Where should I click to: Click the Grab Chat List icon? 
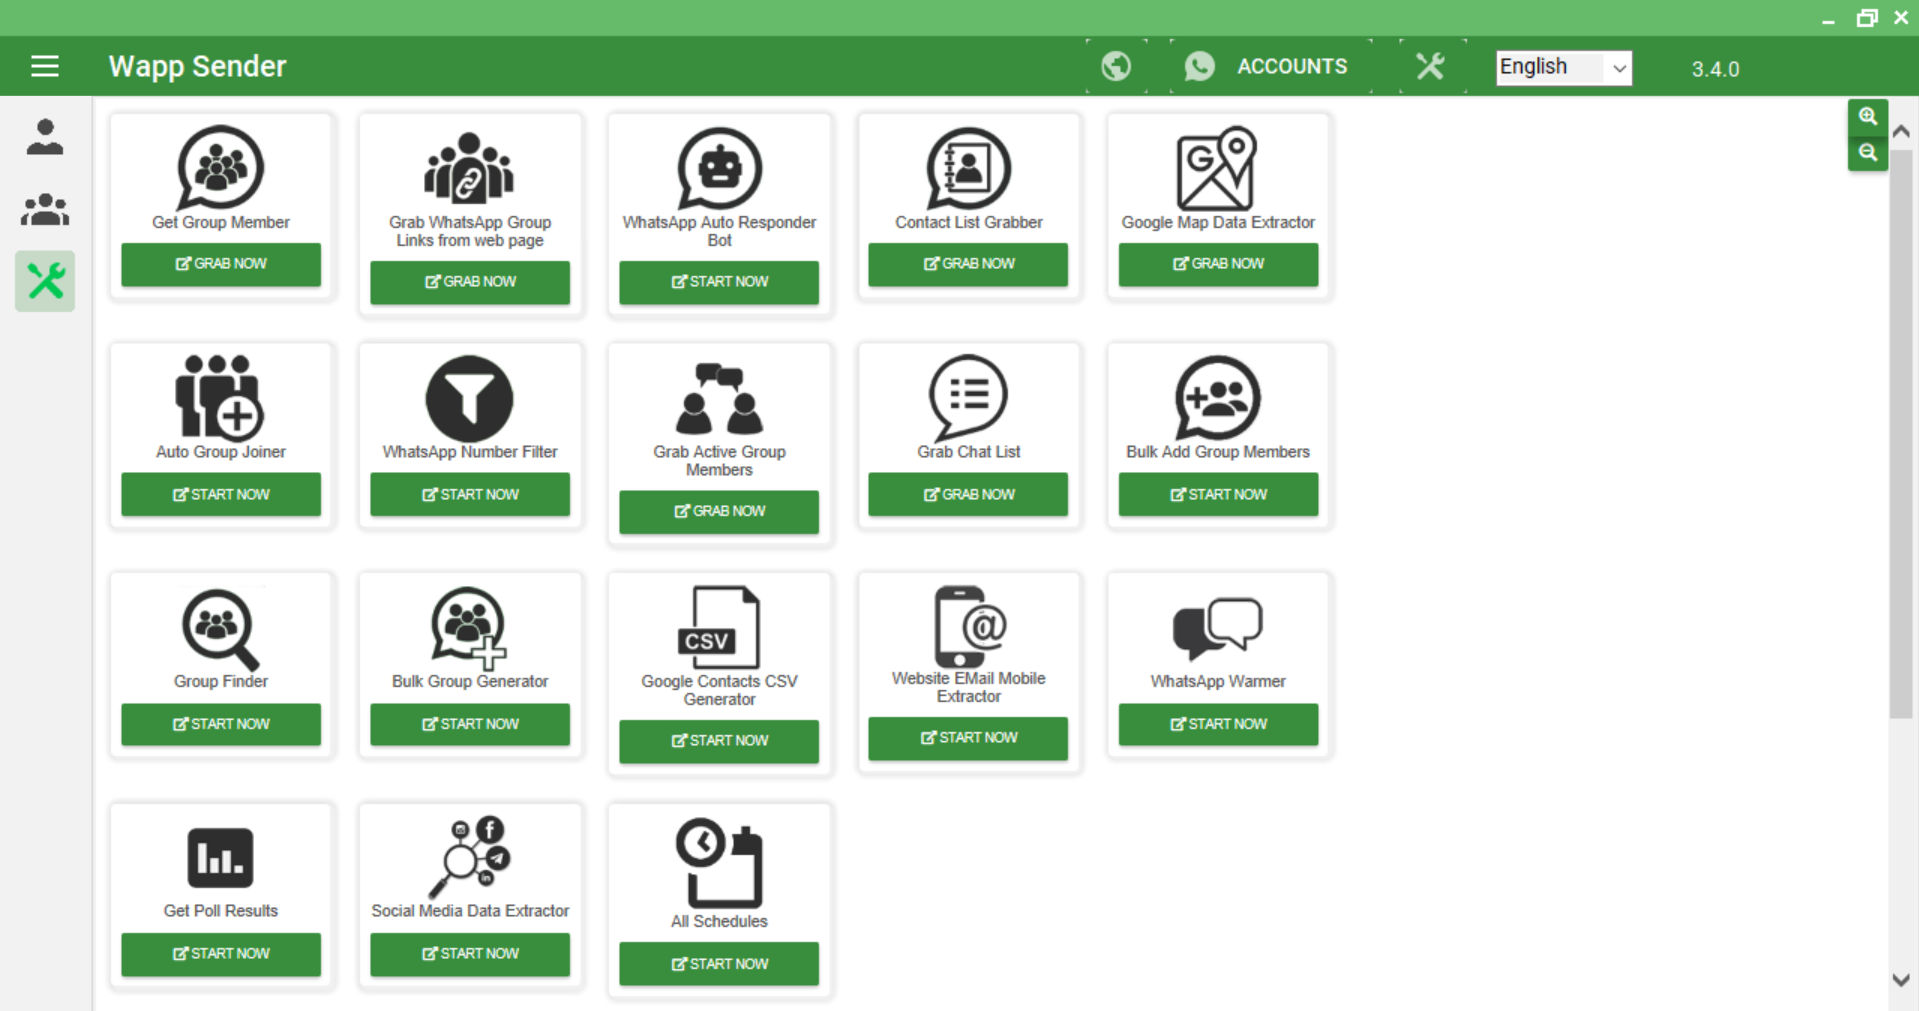point(968,398)
